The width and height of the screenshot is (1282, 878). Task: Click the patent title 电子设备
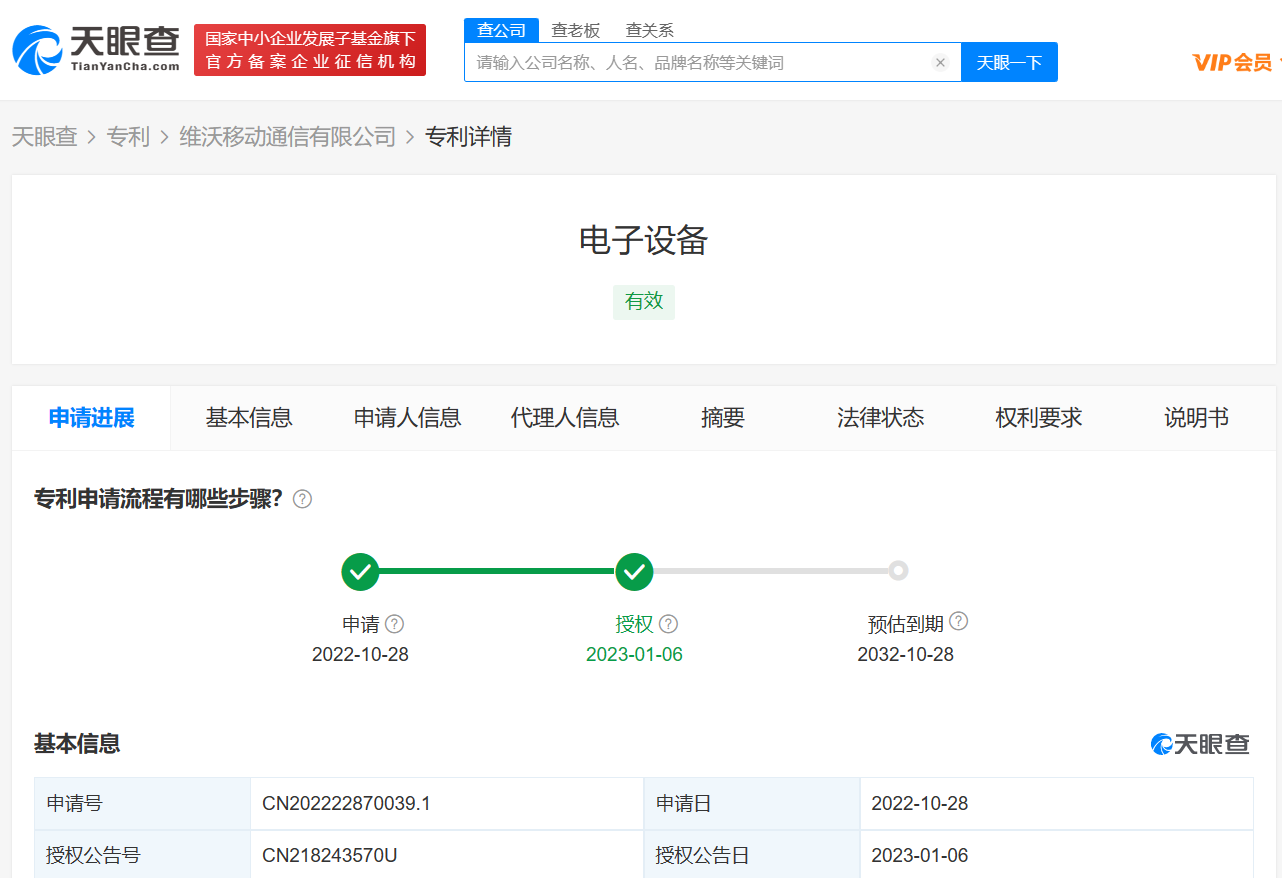[x=644, y=240]
